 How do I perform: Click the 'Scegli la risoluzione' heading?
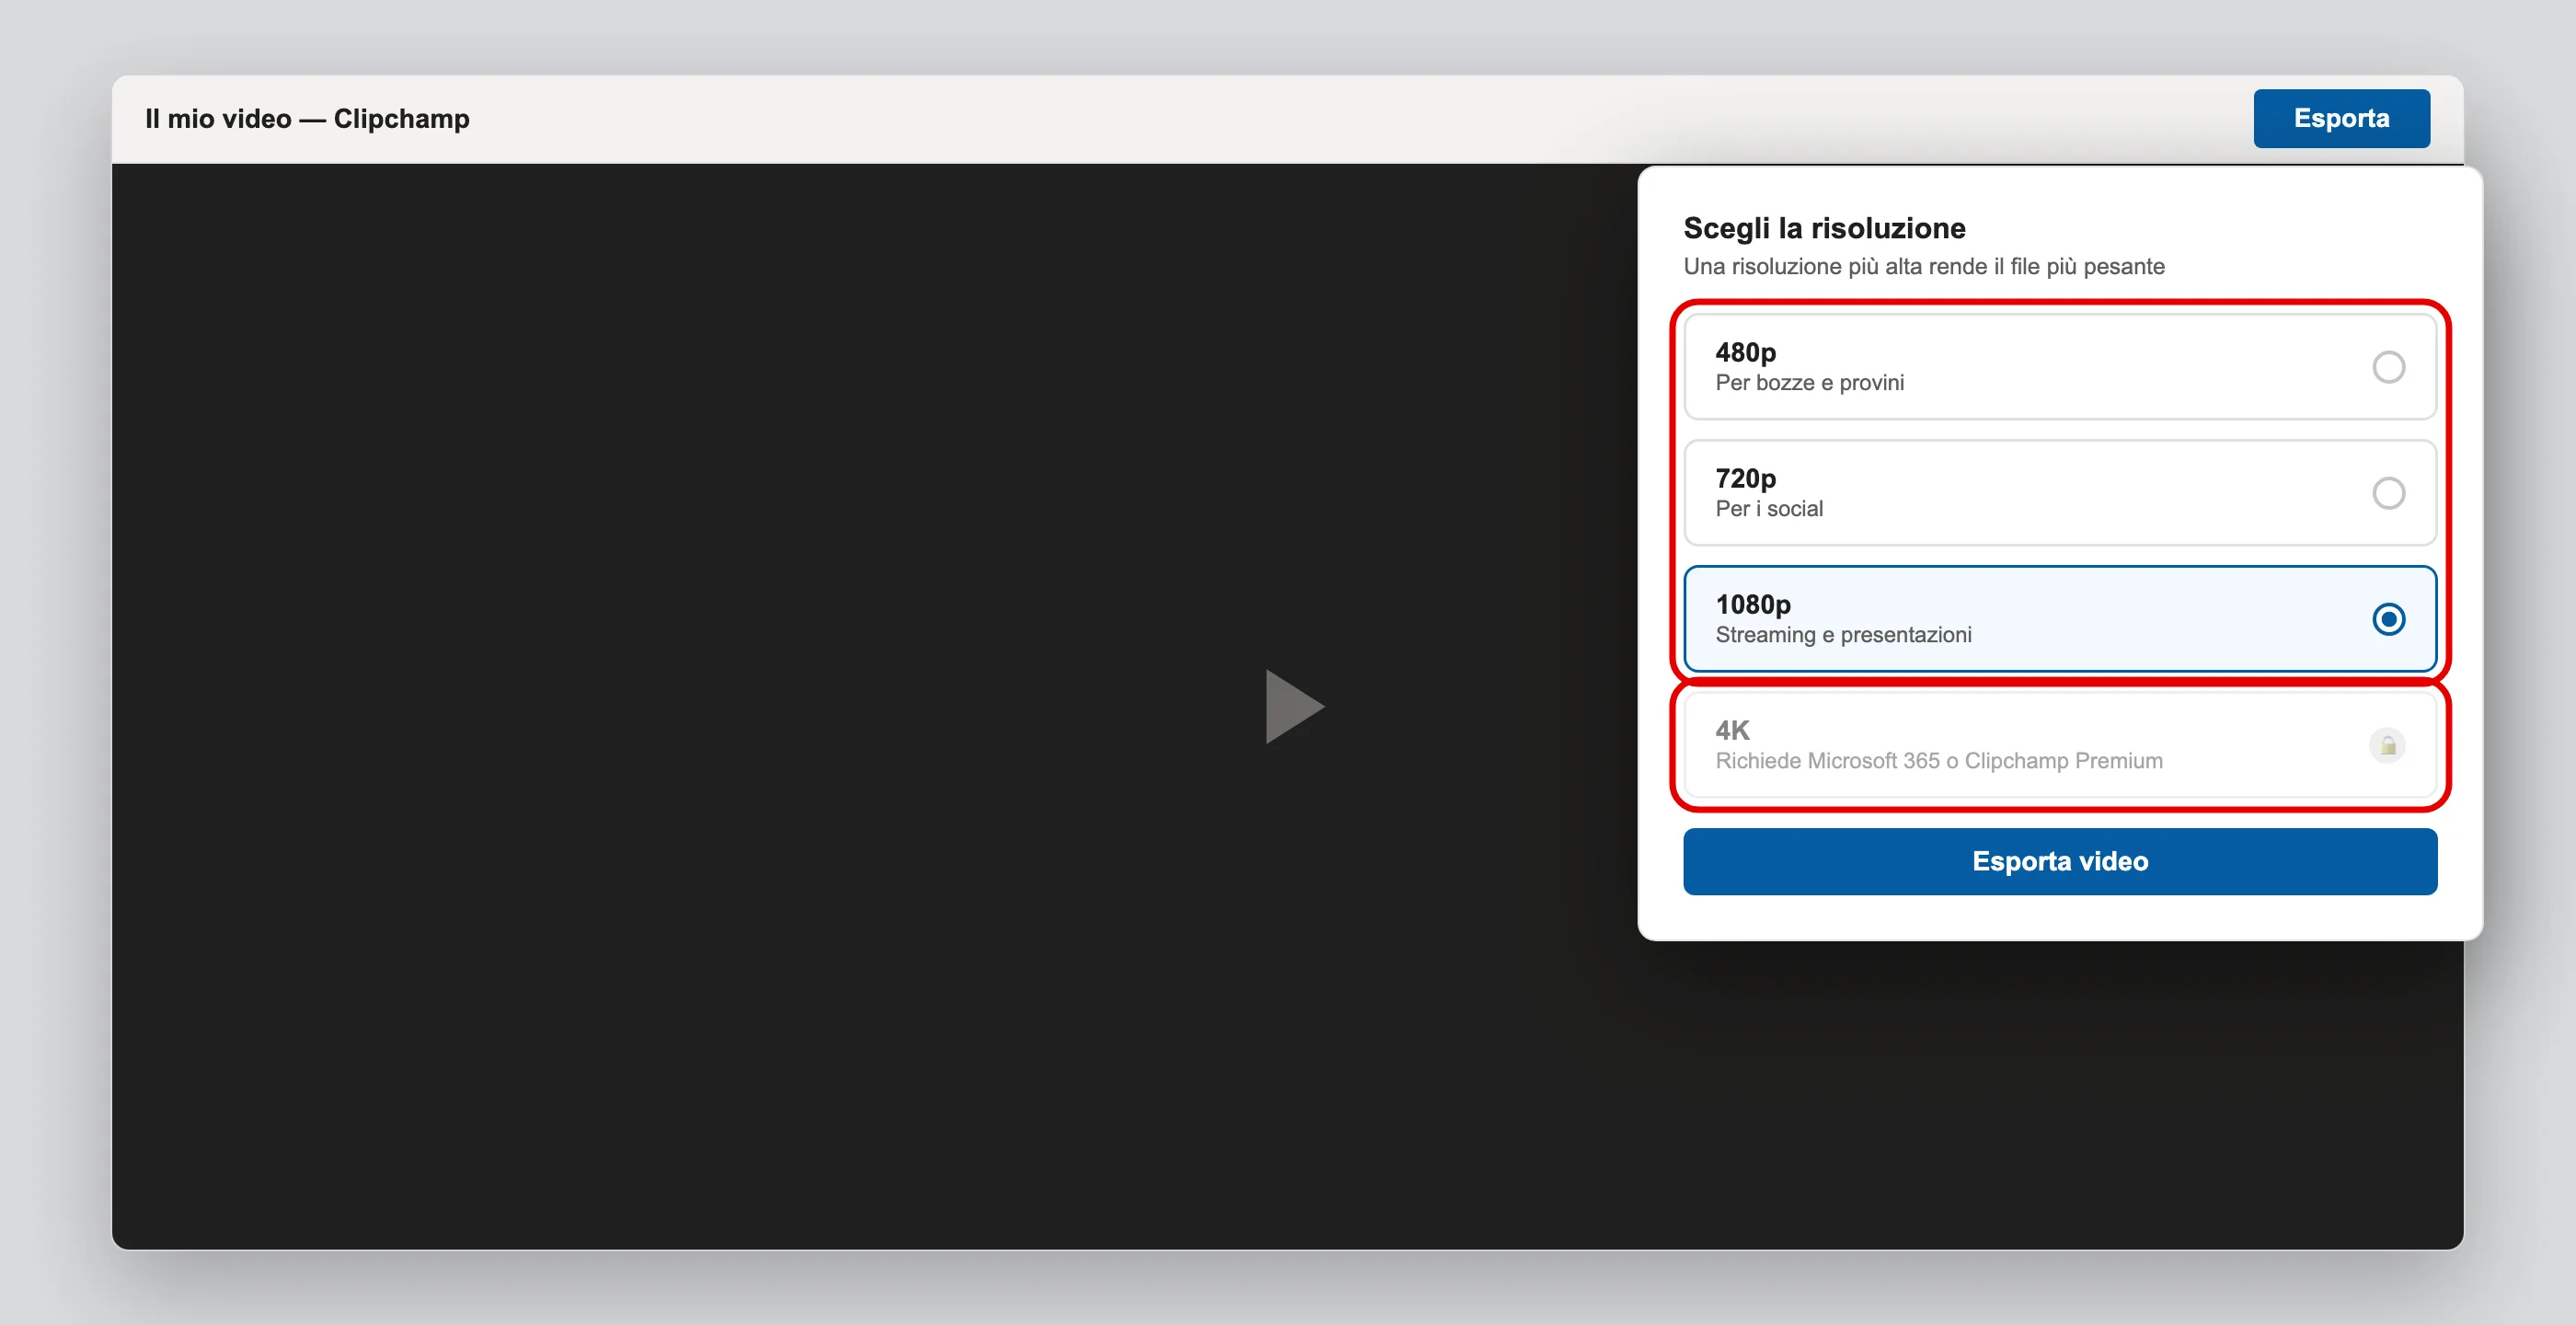pyautogui.click(x=1824, y=228)
